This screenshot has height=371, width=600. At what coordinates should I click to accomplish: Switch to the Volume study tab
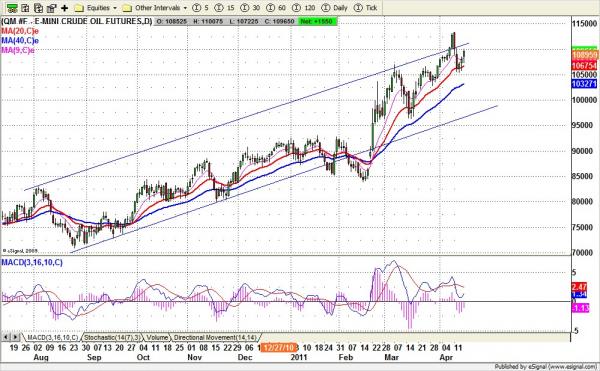[x=157, y=337]
